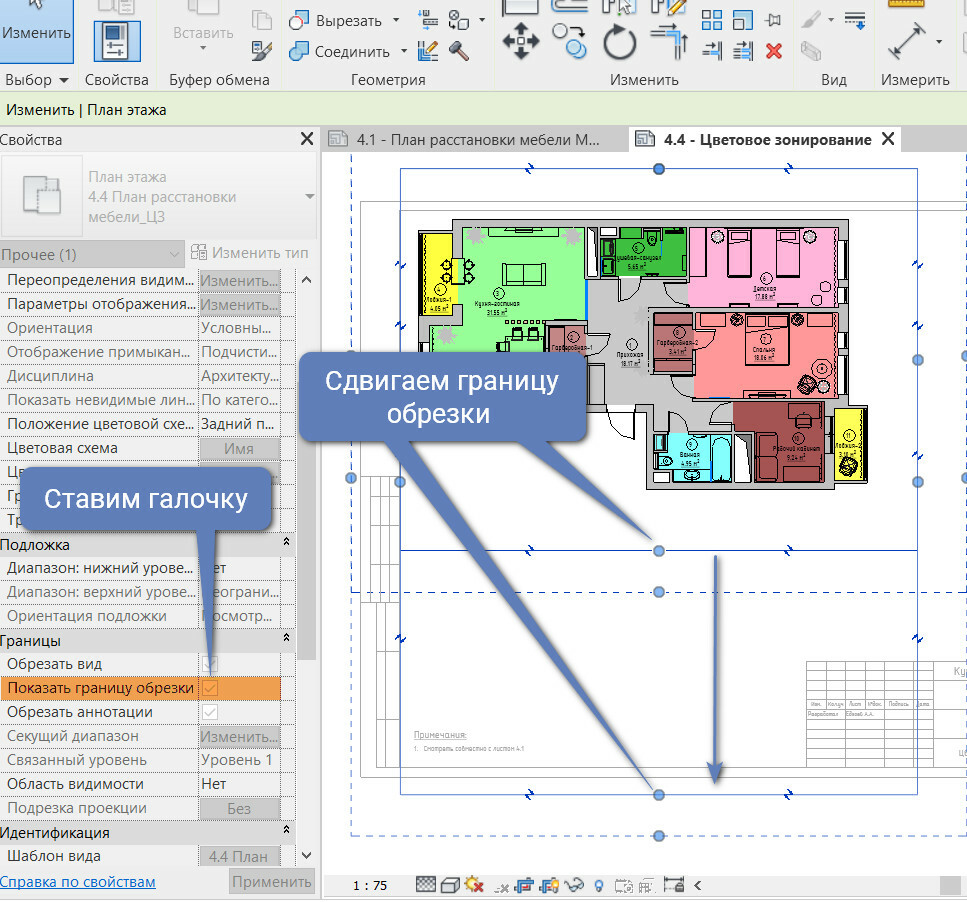Click the red X Delete icon

773,51
